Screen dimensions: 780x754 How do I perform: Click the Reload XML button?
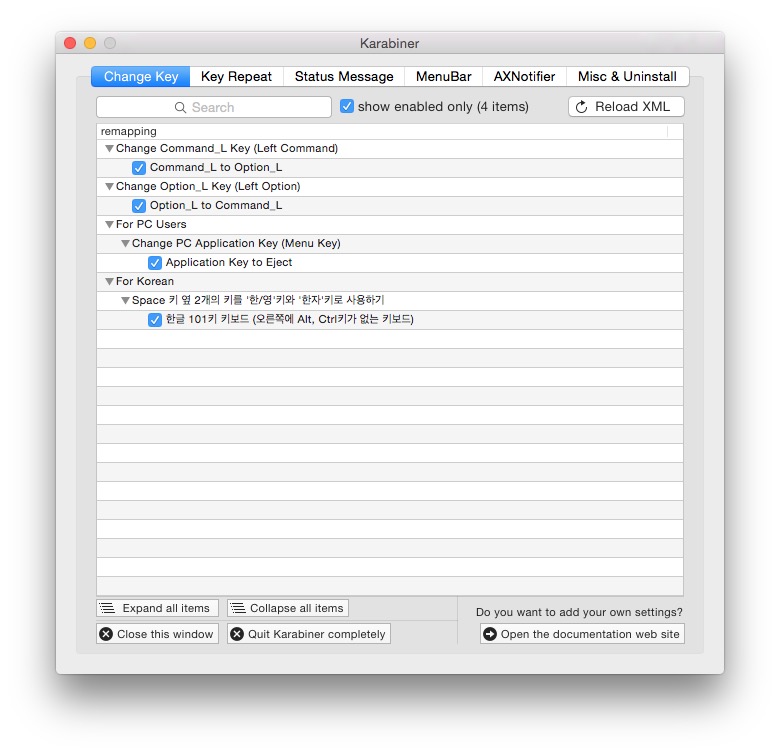coord(626,106)
